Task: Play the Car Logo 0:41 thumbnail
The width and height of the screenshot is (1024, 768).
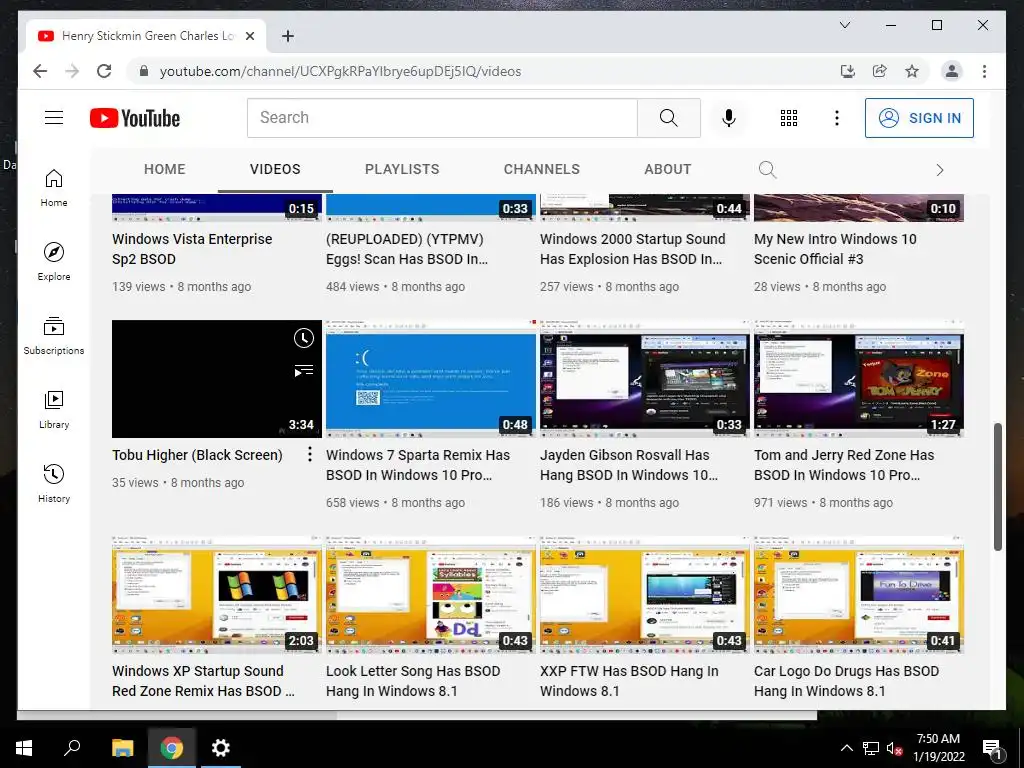Action: pos(859,595)
